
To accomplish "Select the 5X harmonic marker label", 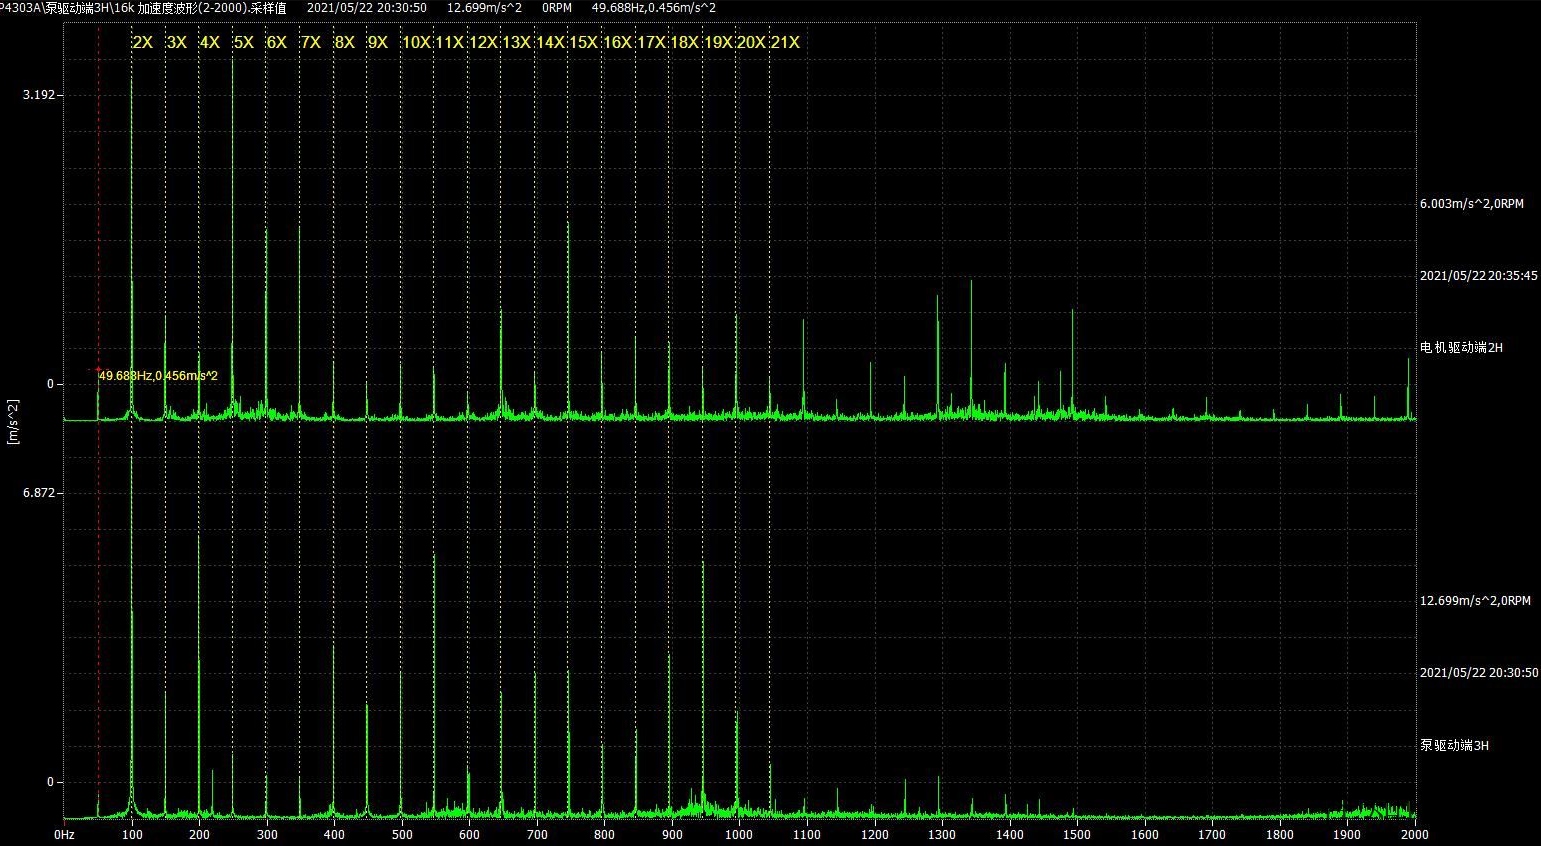I will tap(243, 43).
